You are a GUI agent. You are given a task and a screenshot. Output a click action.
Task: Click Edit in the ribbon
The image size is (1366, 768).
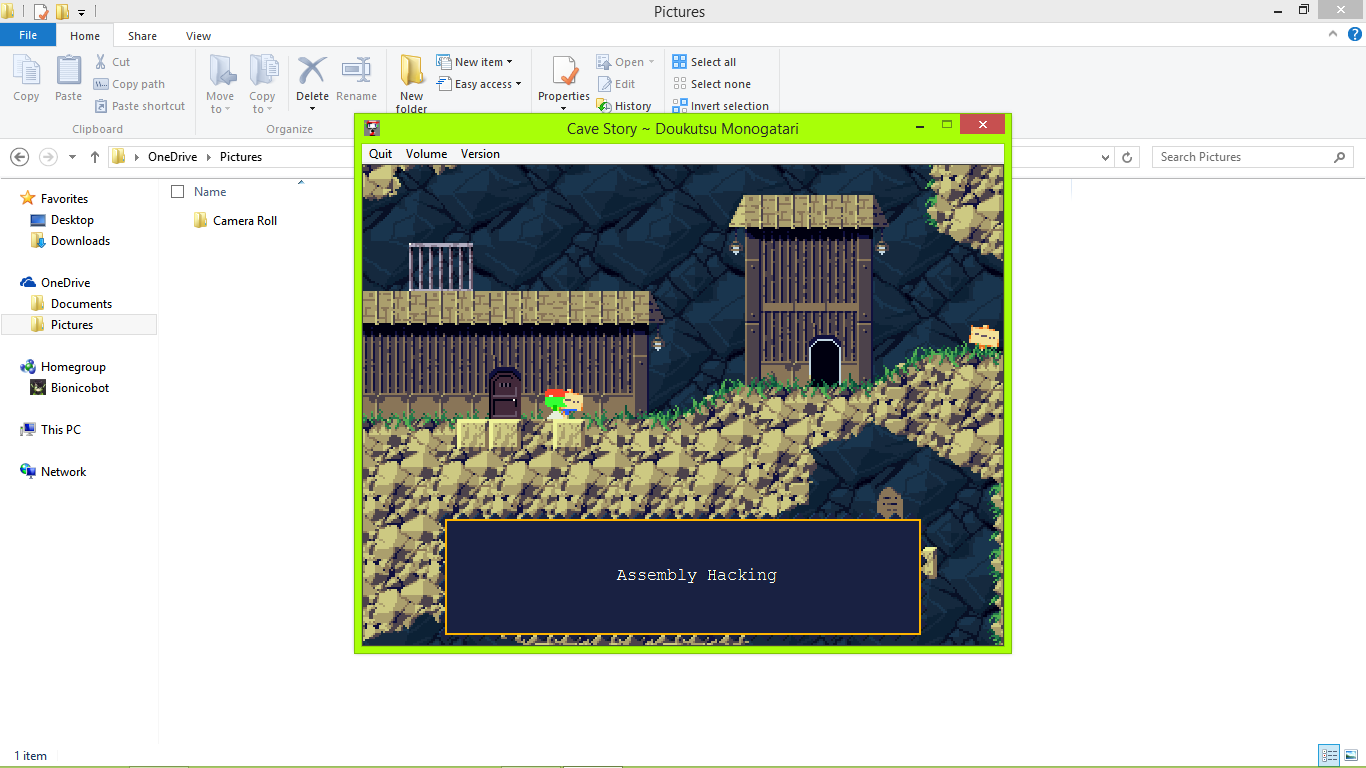click(x=617, y=84)
